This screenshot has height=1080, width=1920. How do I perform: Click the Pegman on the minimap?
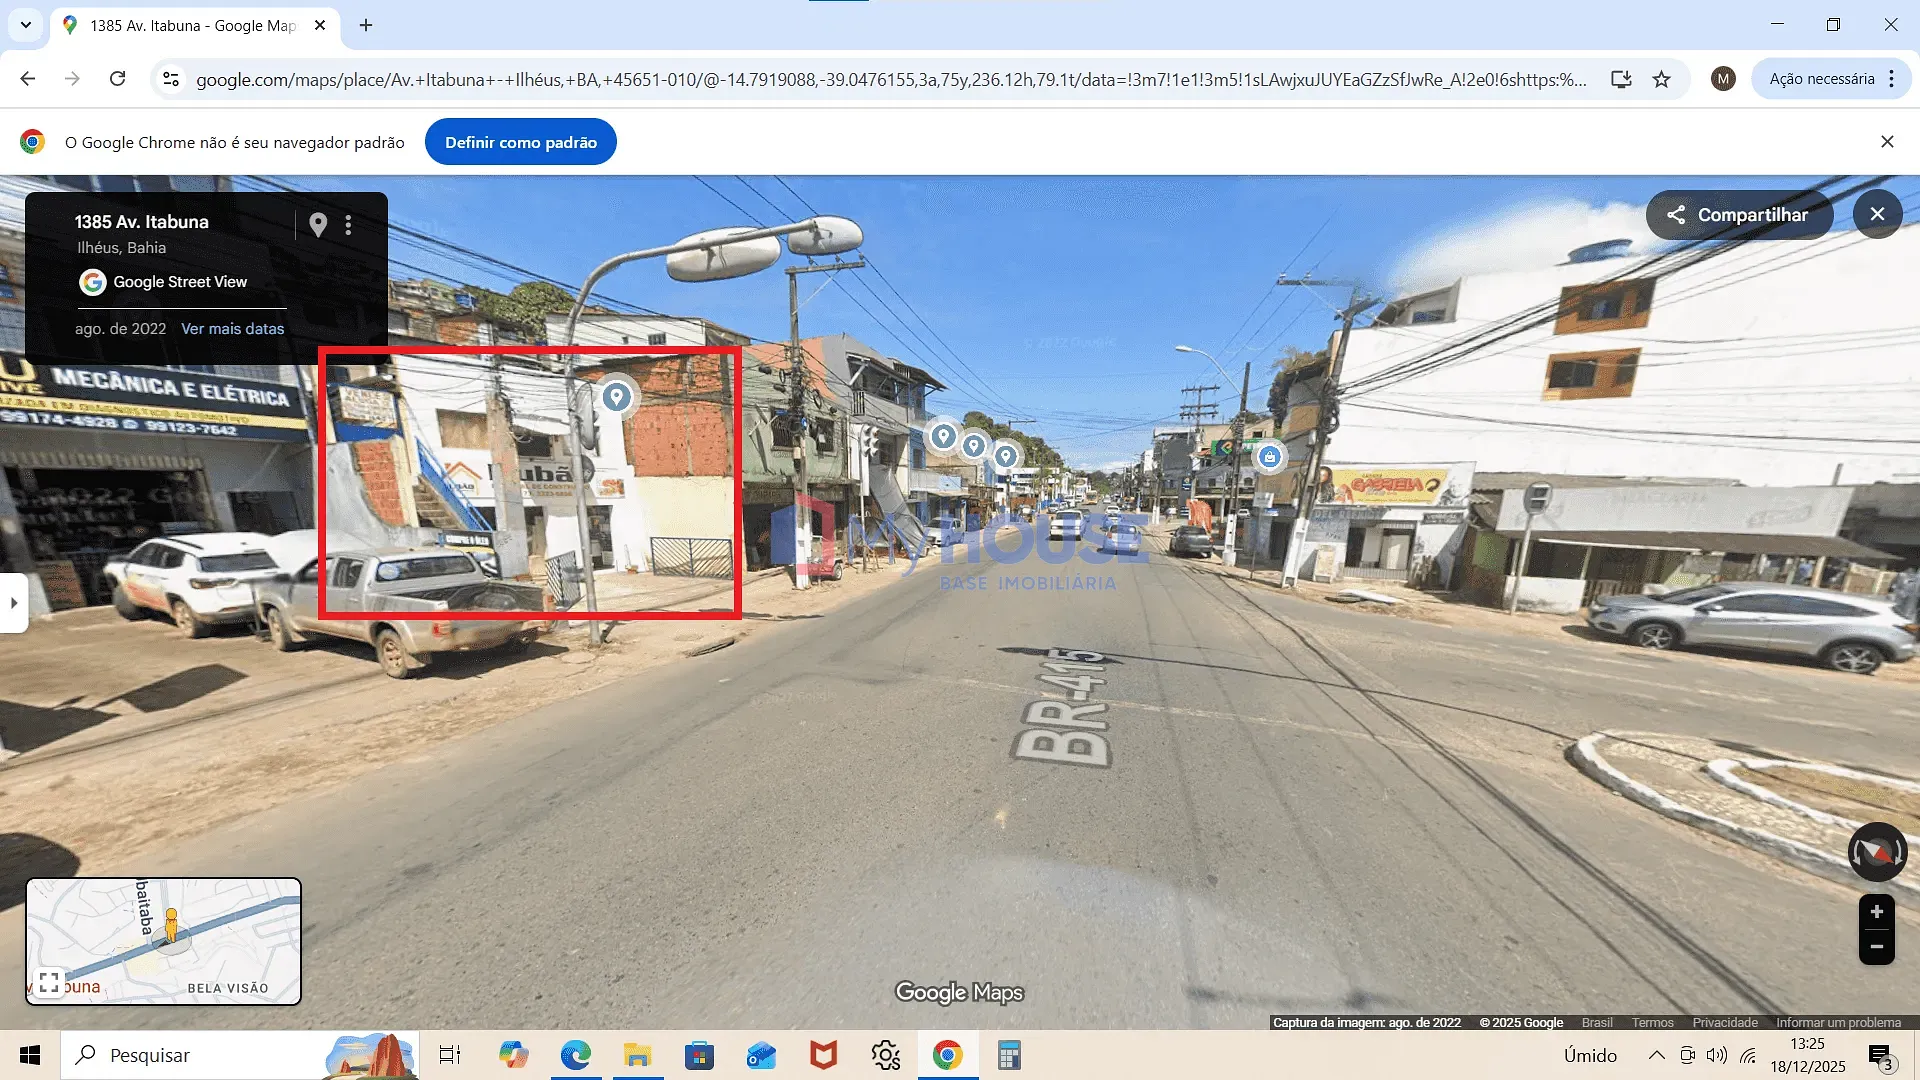(171, 923)
